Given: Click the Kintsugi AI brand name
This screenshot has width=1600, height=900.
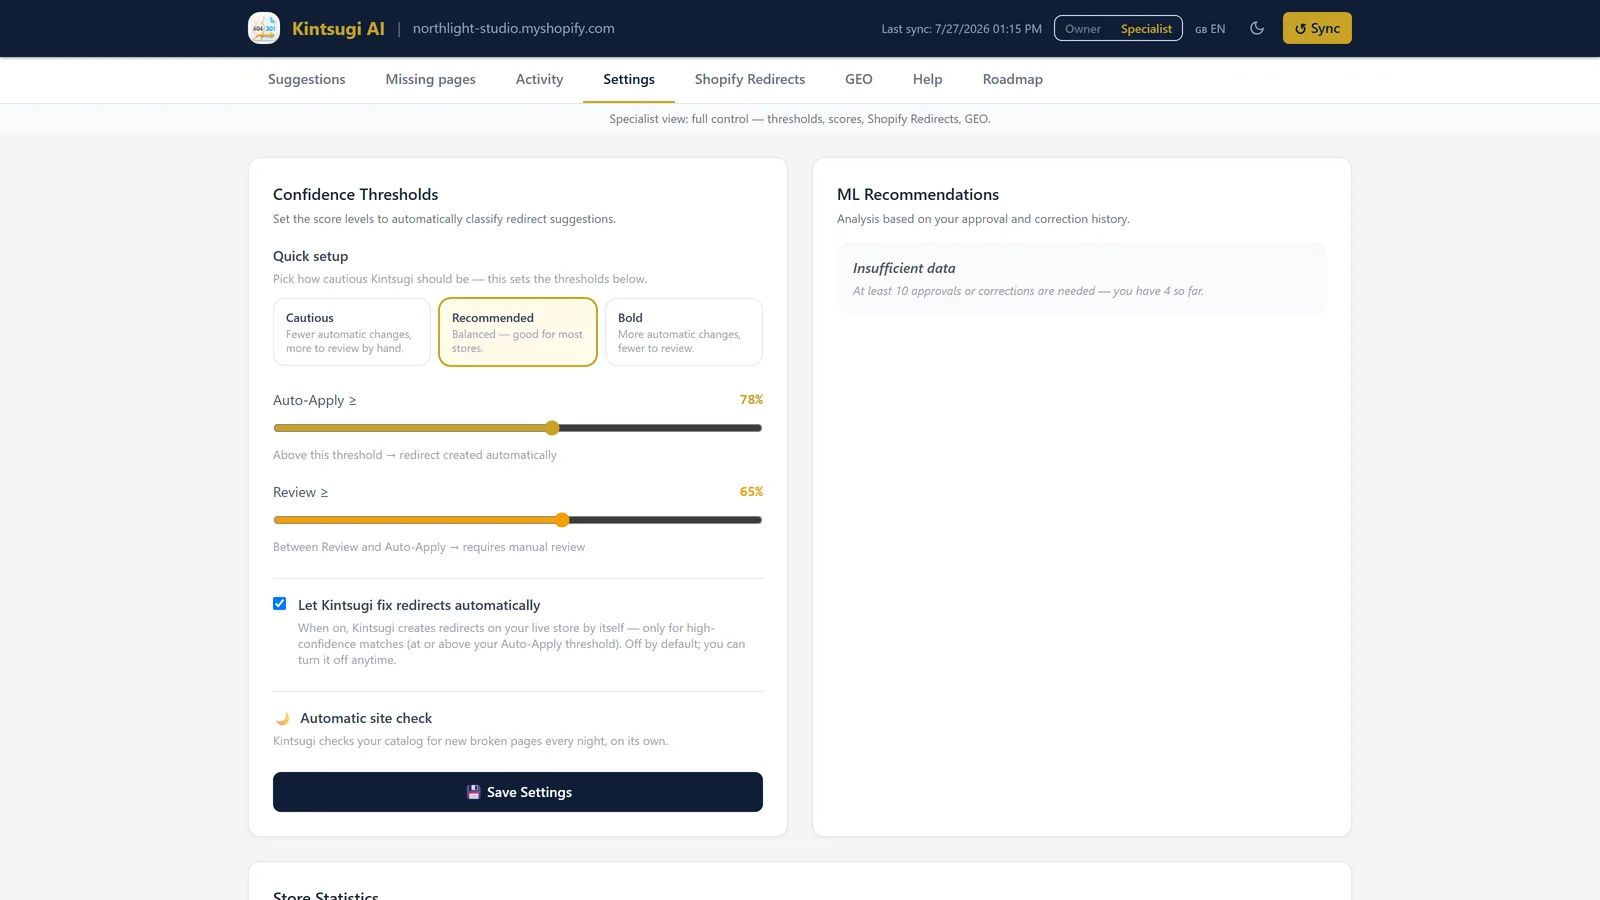Looking at the screenshot, I should (x=338, y=29).
